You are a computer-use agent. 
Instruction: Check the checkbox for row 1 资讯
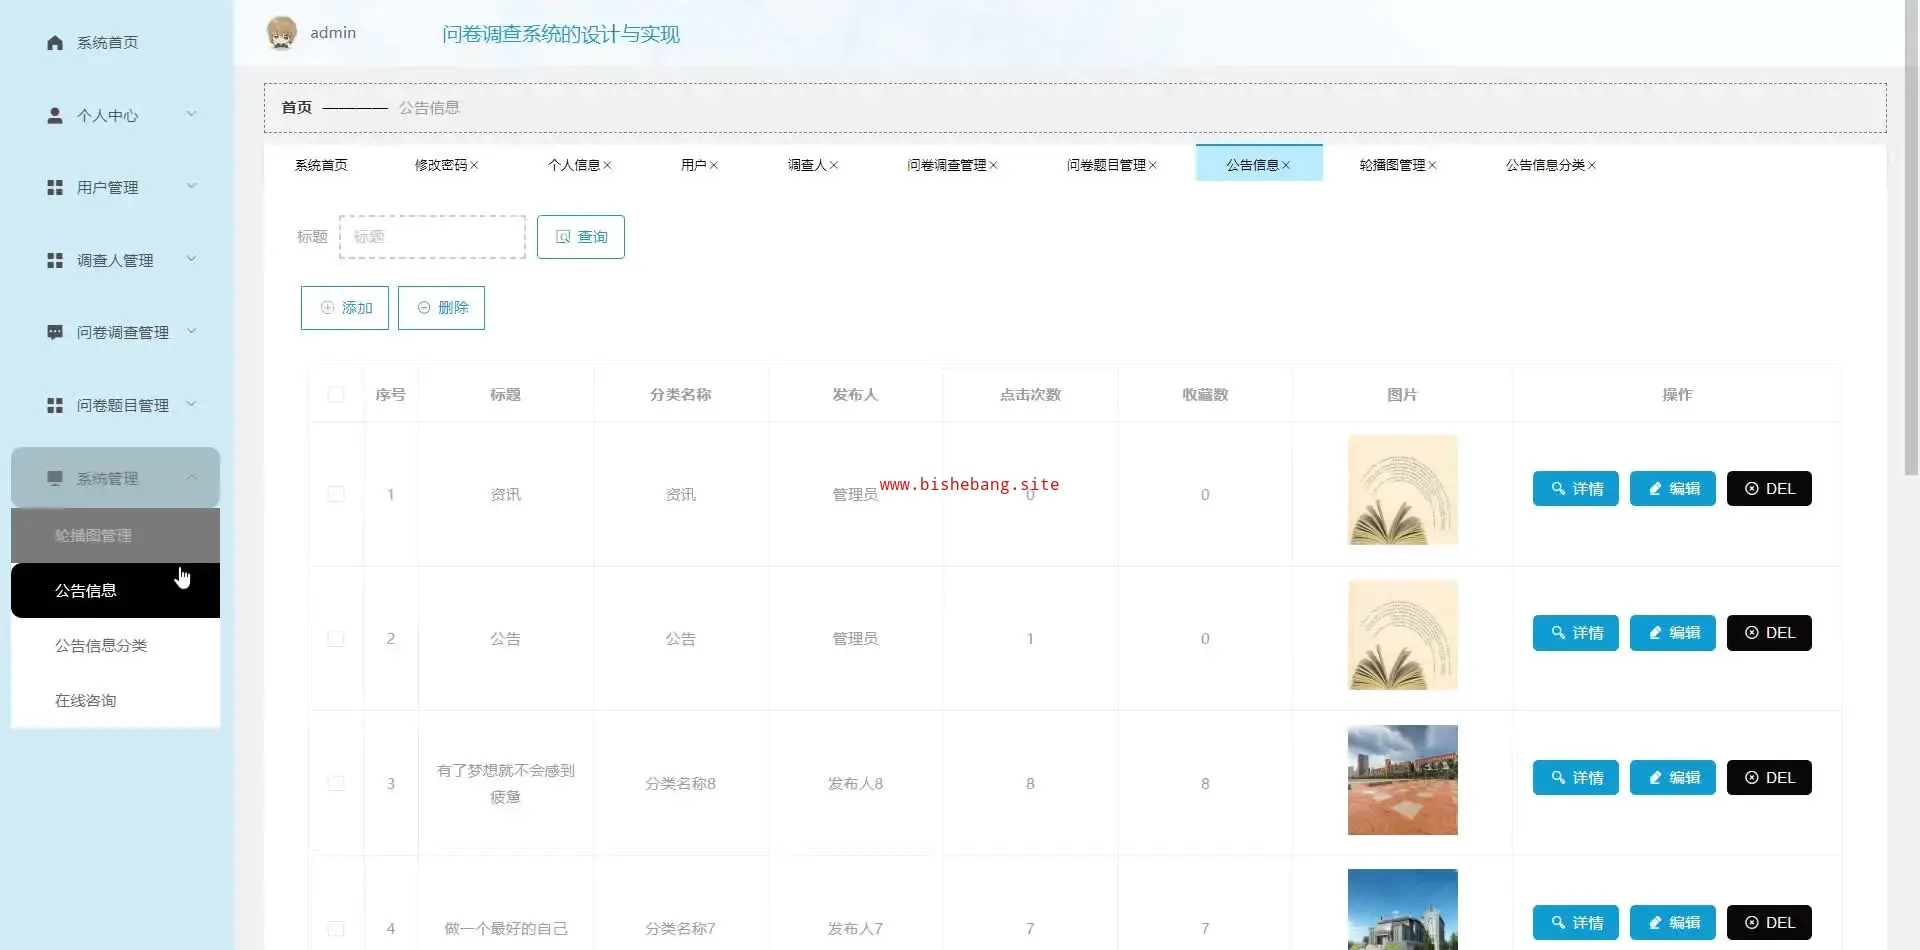(336, 495)
